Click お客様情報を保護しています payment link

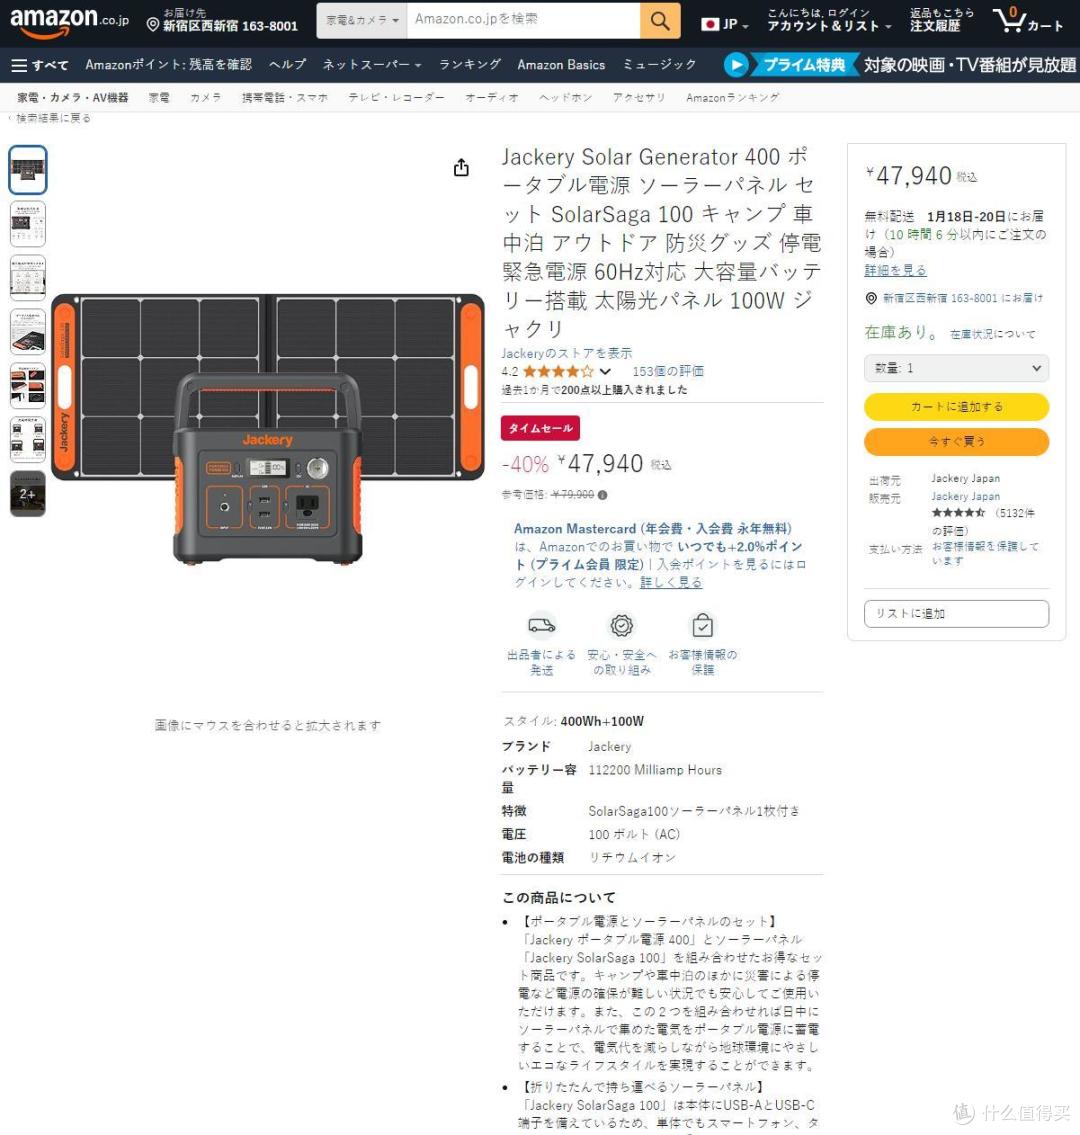coord(985,553)
